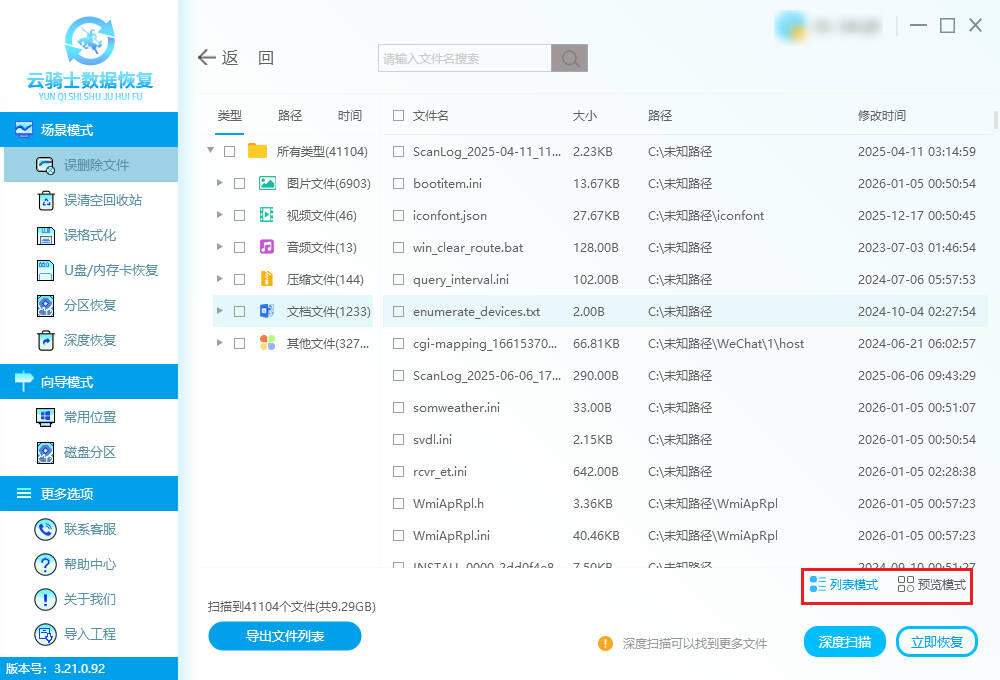
Task: Click the 立即恢复 button
Action: (936, 642)
